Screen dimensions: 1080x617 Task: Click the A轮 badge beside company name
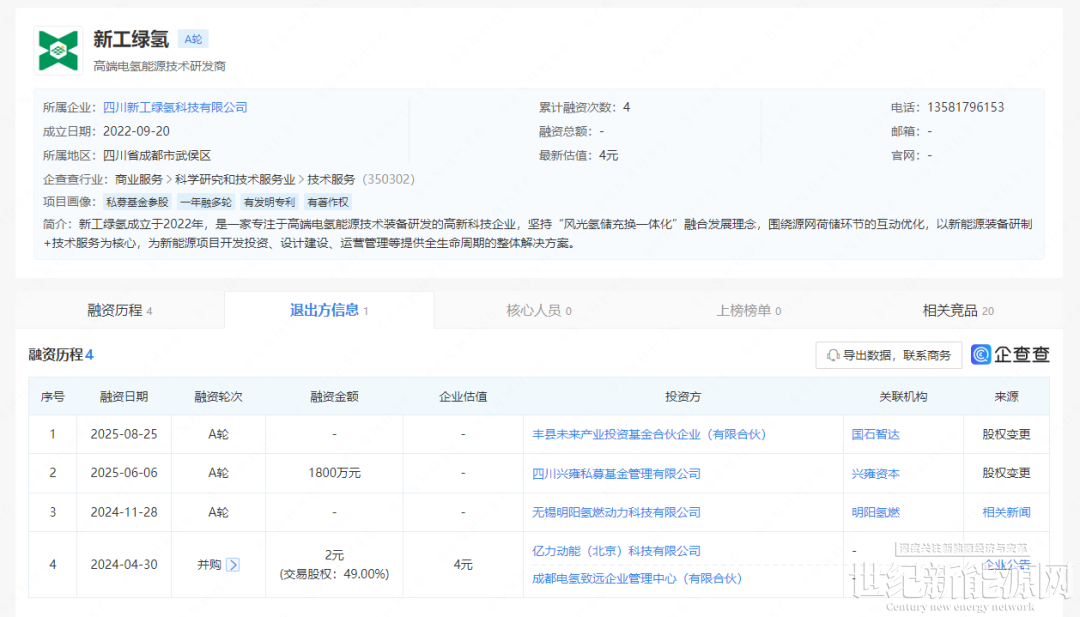[193, 39]
